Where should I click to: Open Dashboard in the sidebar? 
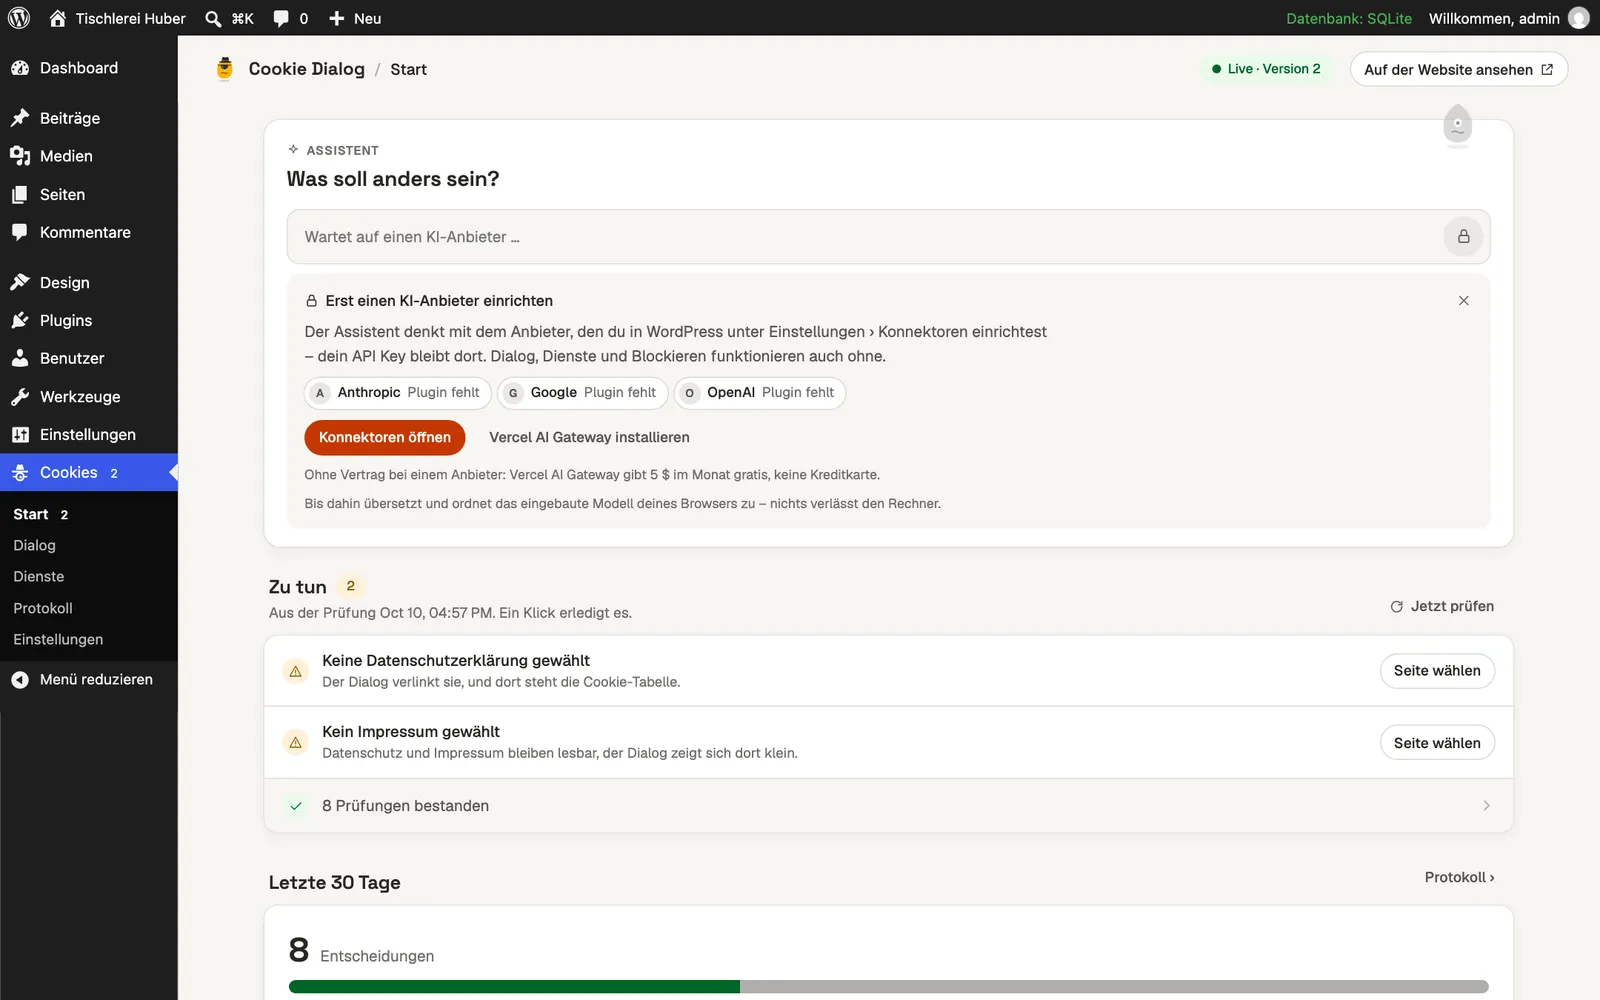point(89,68)
